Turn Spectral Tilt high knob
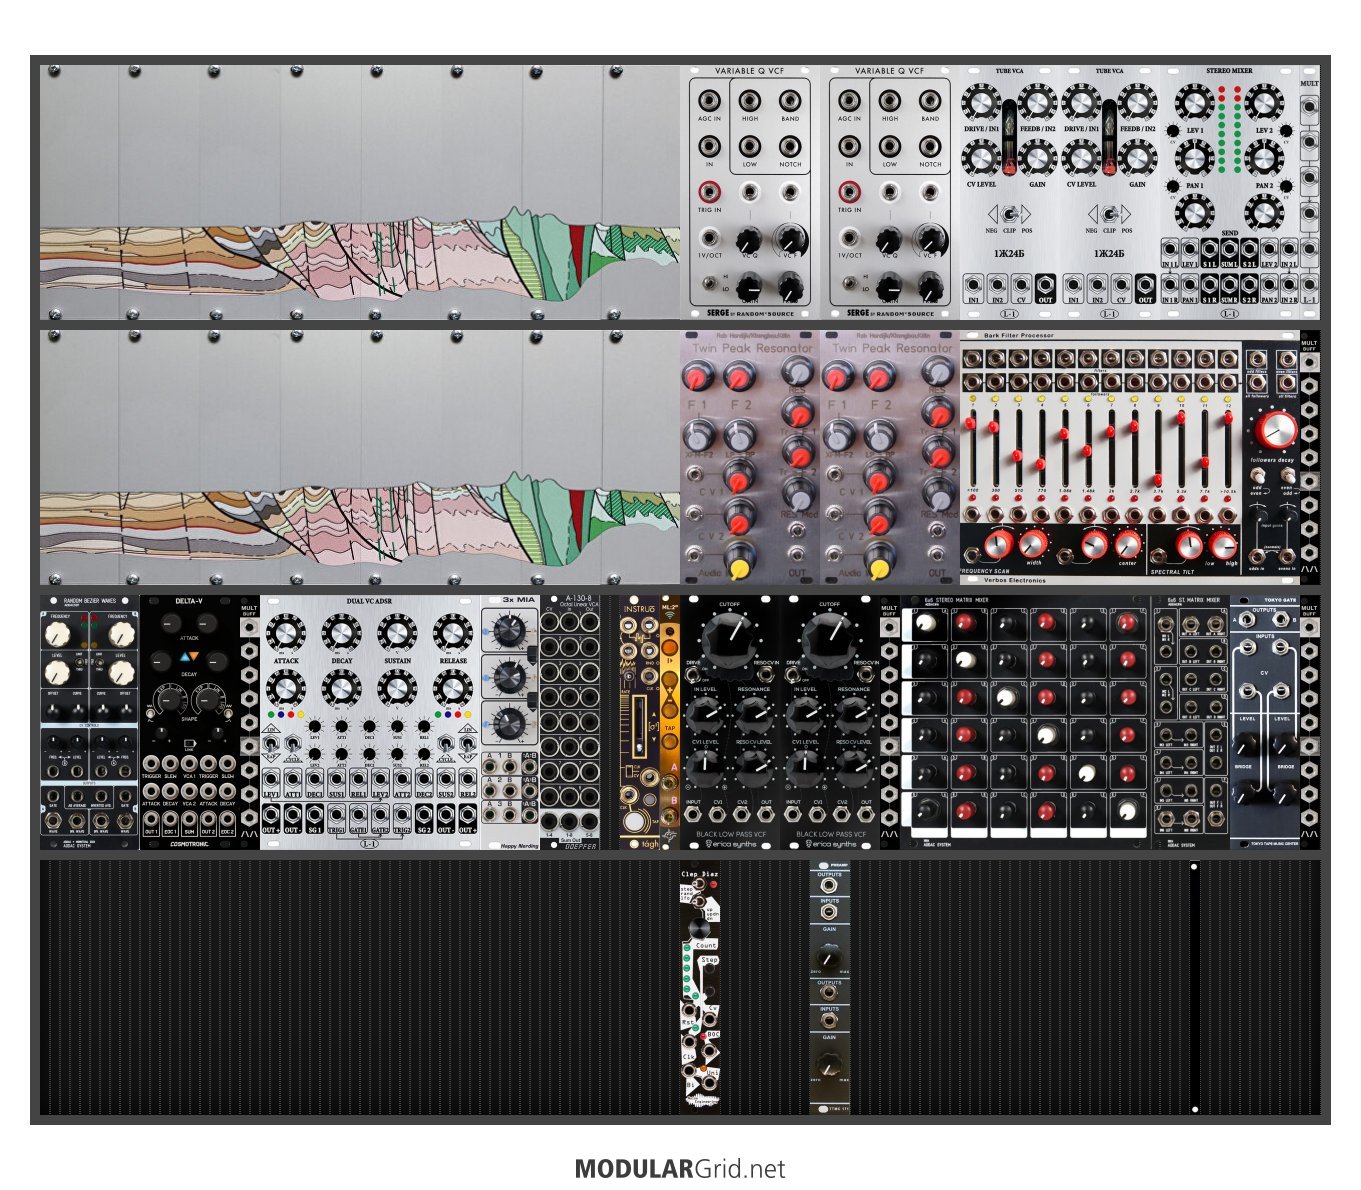 [x=1223, y=545]
